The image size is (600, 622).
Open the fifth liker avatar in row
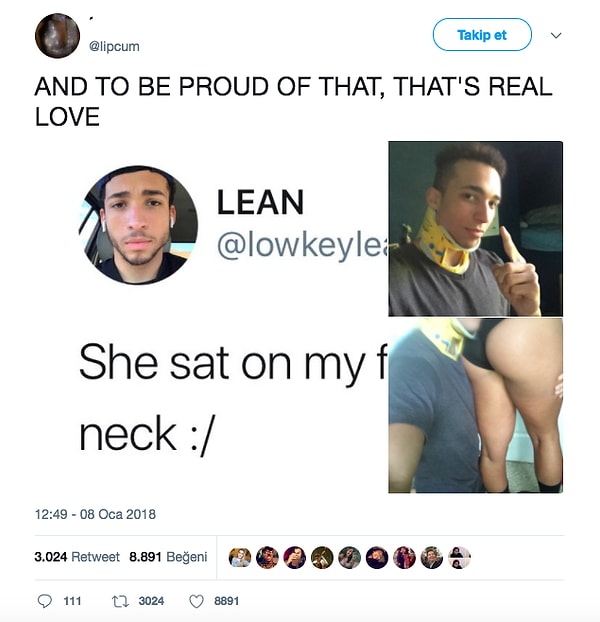pyautogui.click(x=349, y=557)
